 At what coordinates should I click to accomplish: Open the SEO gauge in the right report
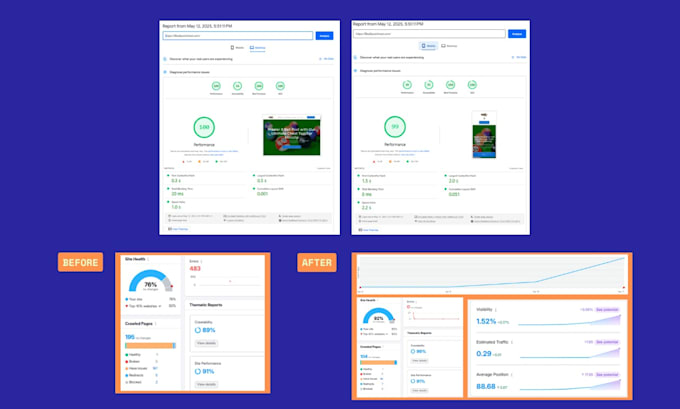tap(472, 85)
